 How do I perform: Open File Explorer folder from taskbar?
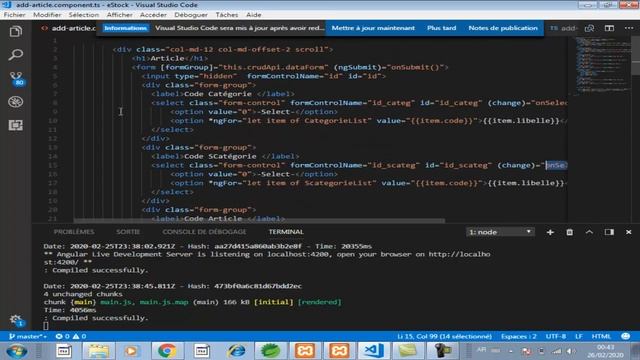(98, 351)
